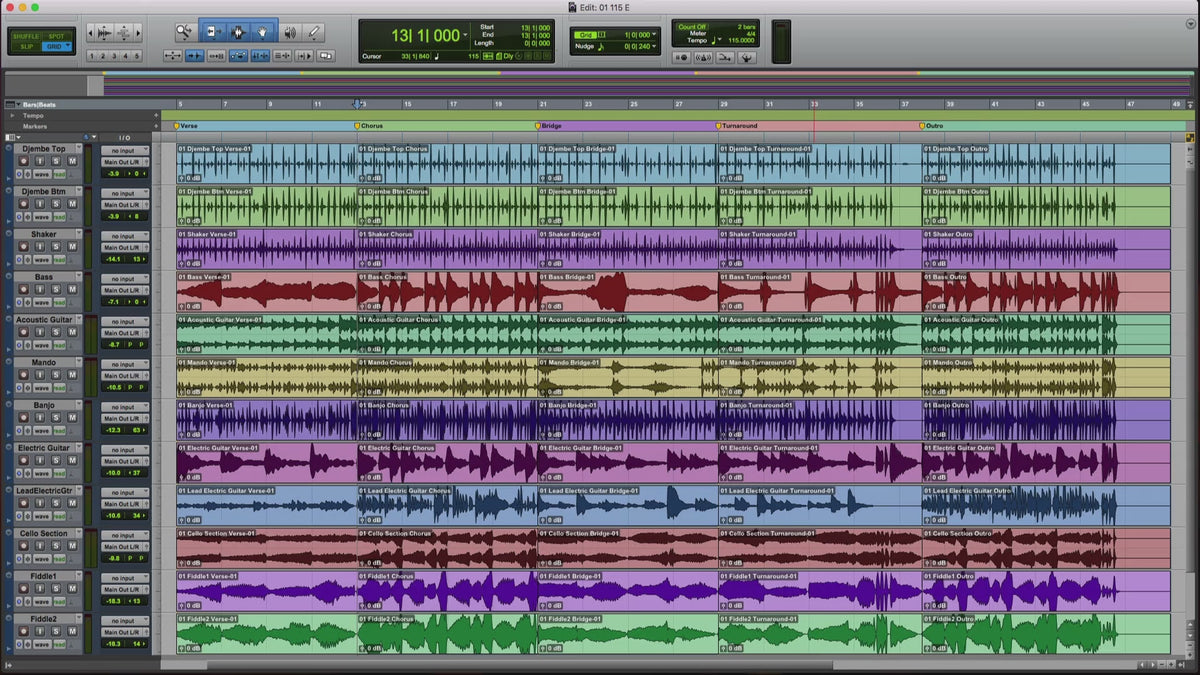Screen dimensions: 1200x675
Task: Pick the Pencil tool
Action: 313,32
